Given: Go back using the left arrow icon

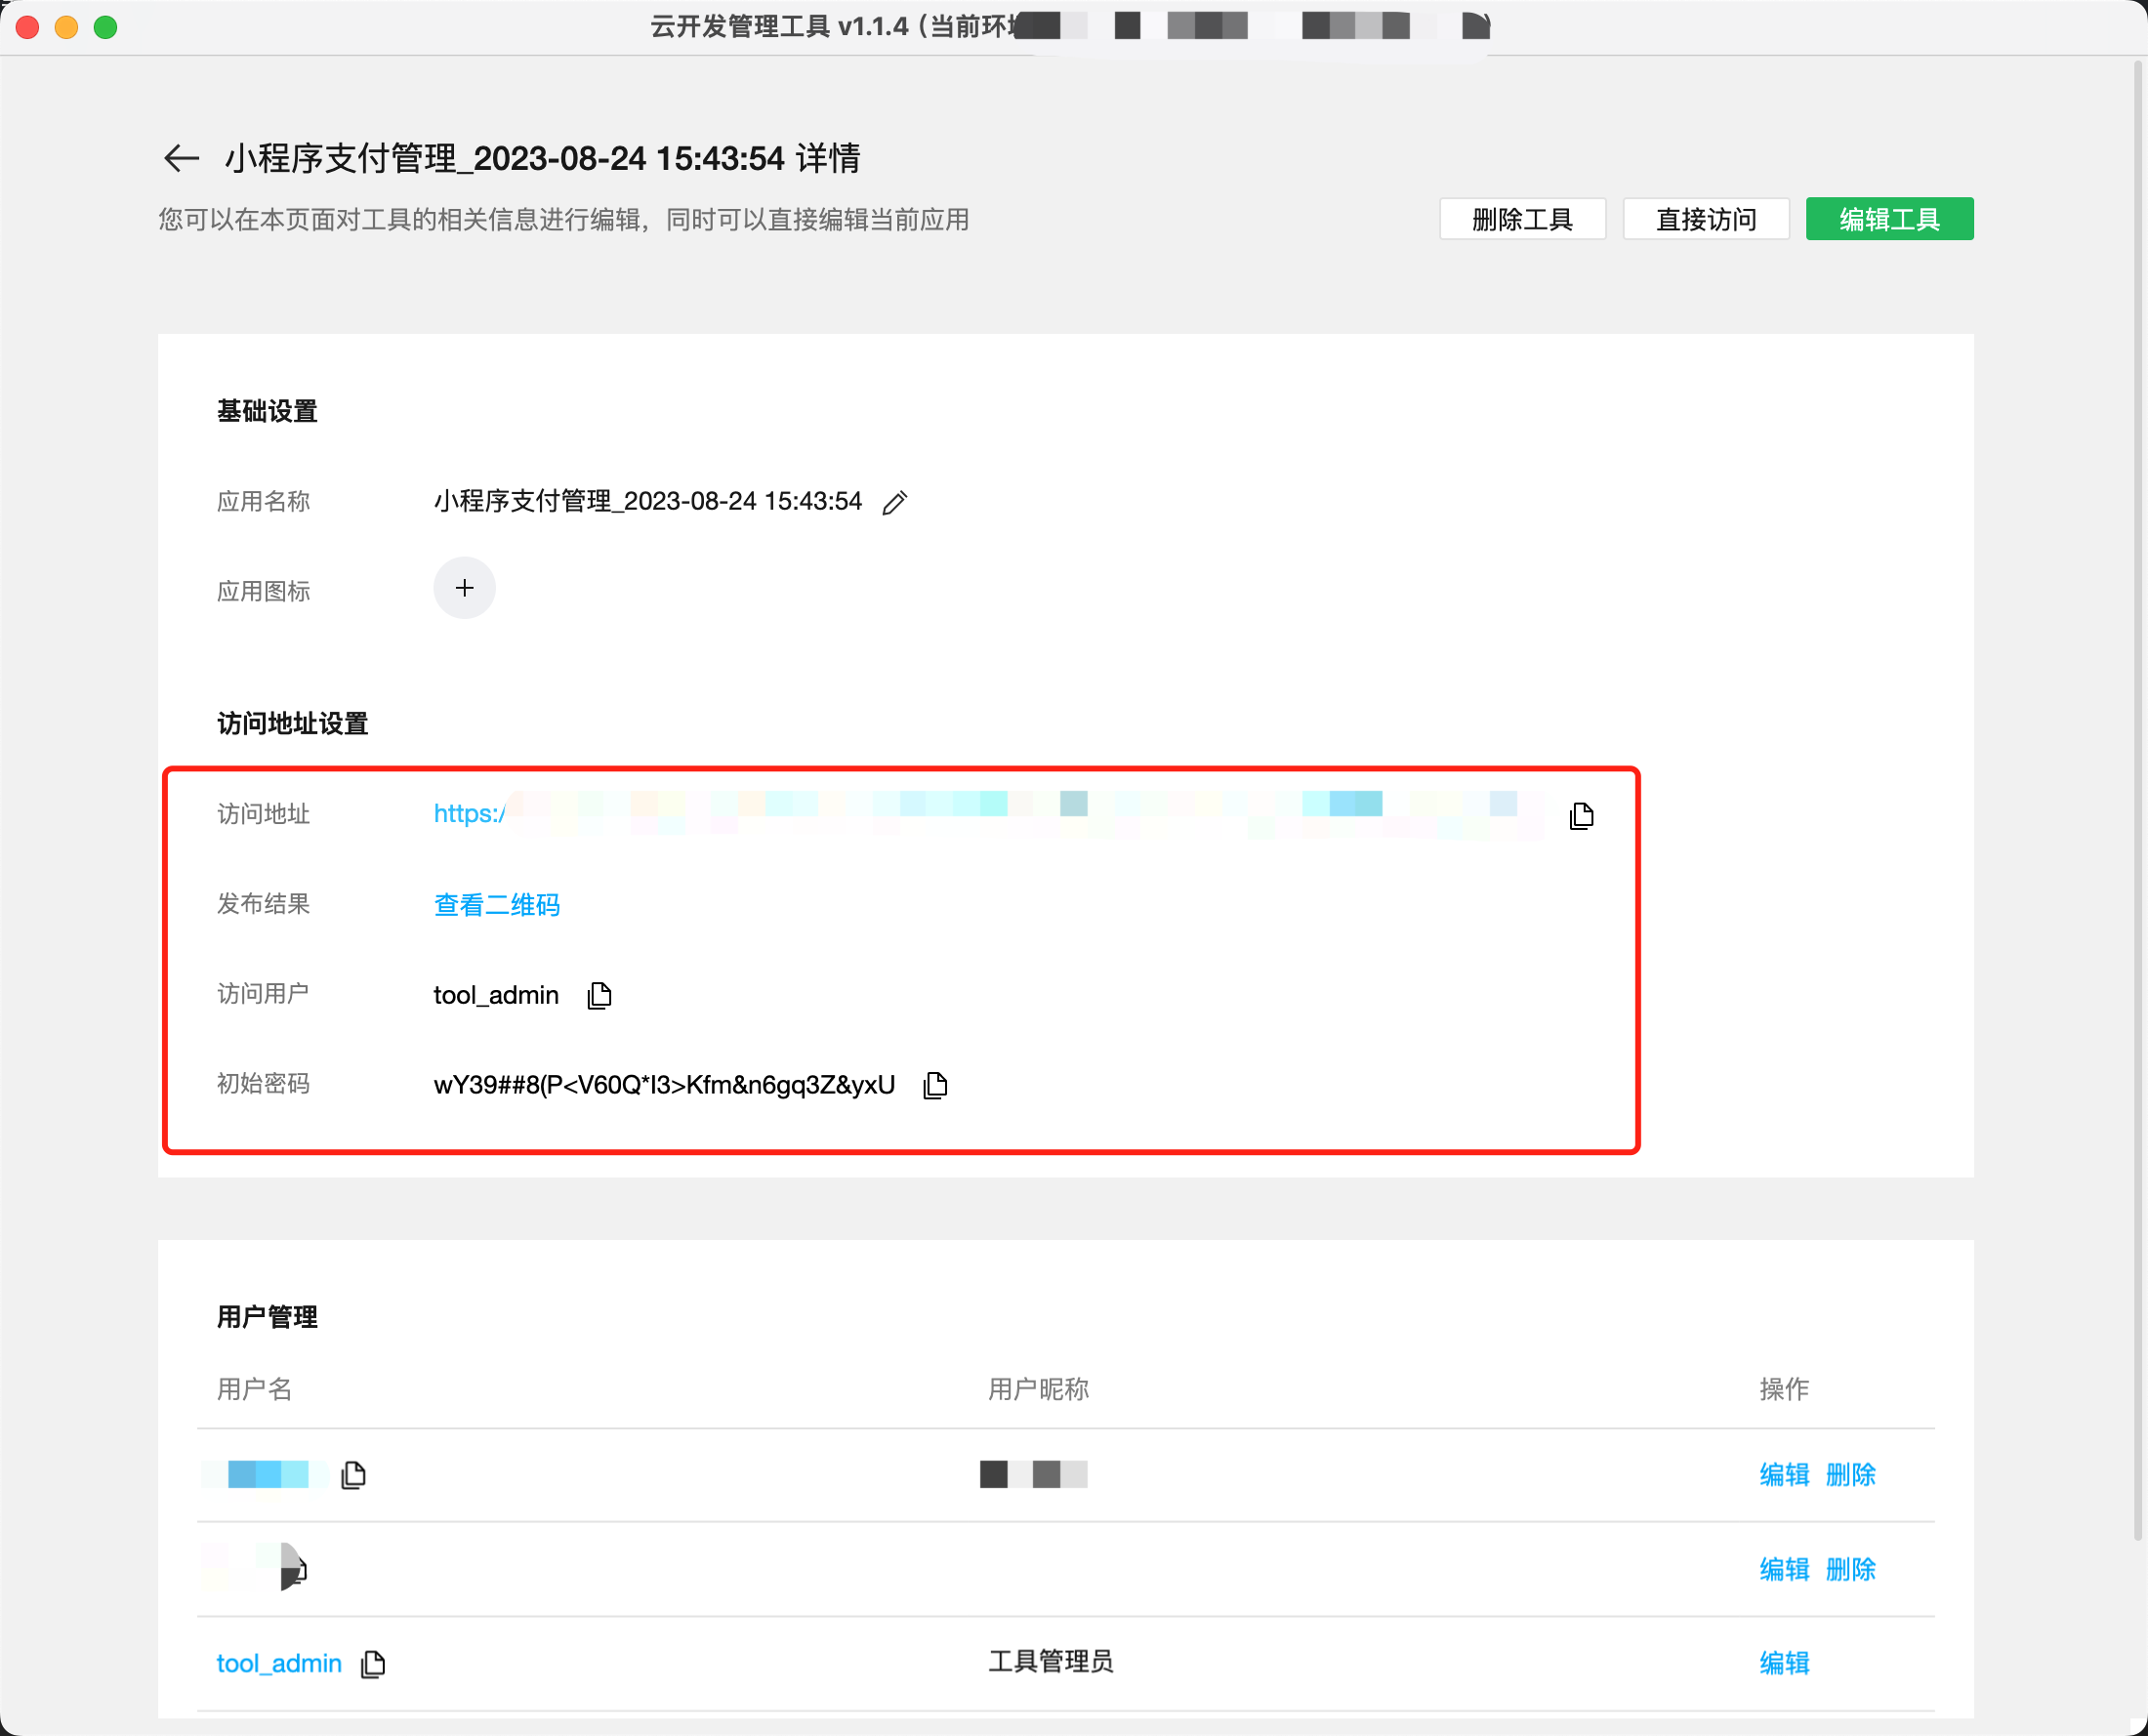Looking at the screenshot, I should click(181, 158).
